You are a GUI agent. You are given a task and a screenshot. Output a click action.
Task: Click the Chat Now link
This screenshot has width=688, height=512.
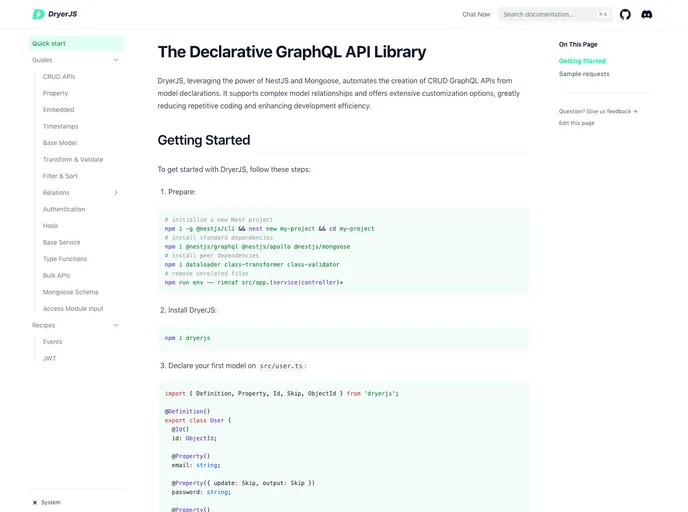pyautogui.click(x=476, y=14)
